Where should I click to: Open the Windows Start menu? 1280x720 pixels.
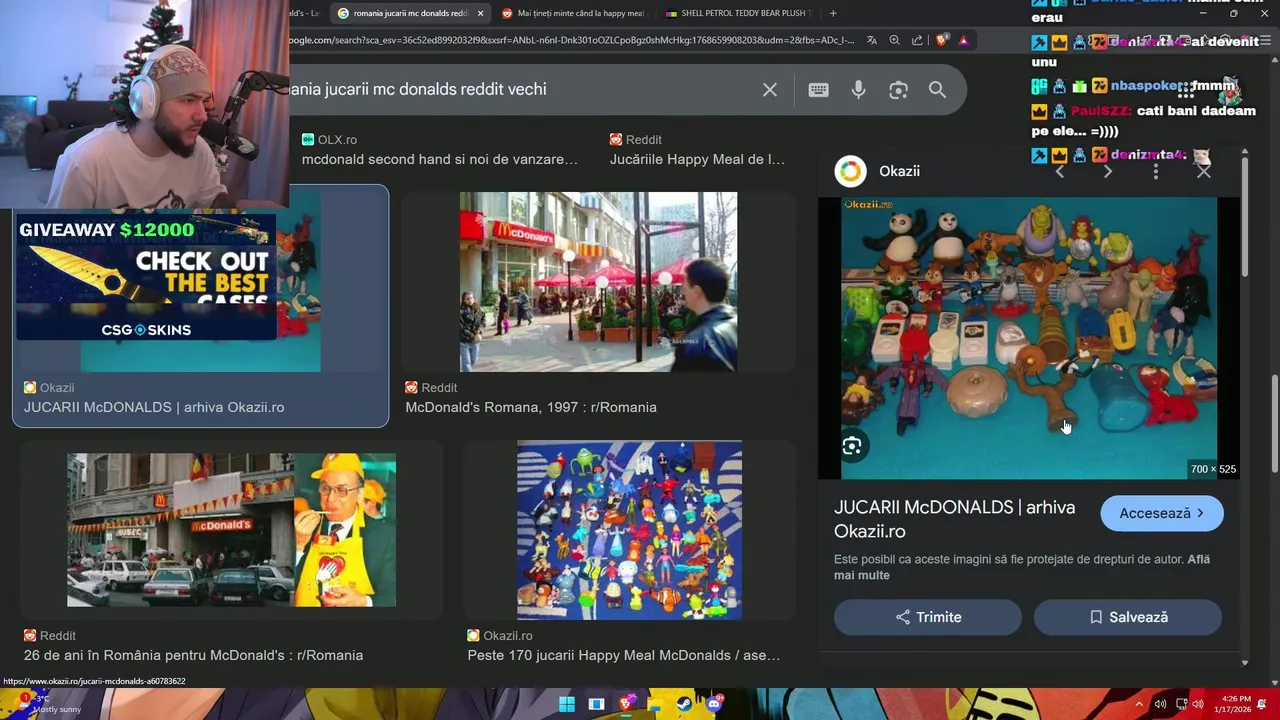point(567,704)
